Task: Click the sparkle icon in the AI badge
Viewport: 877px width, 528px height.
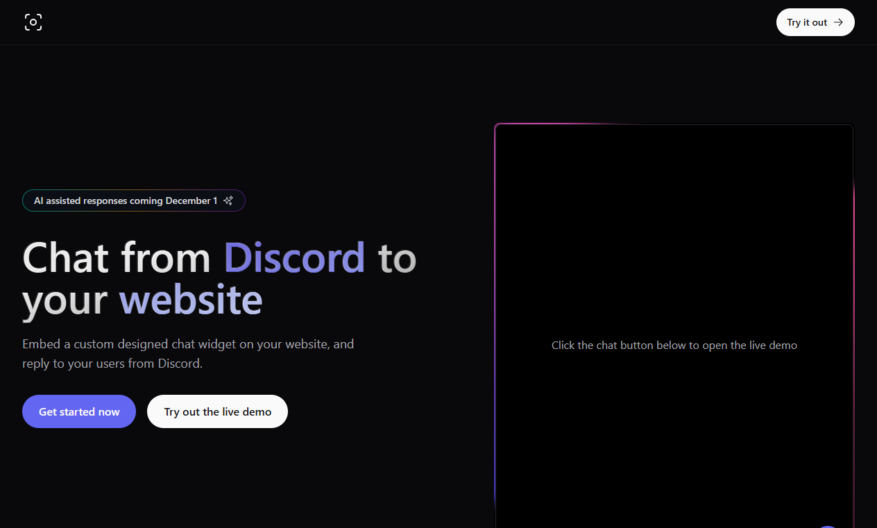Action: (228, 201)
